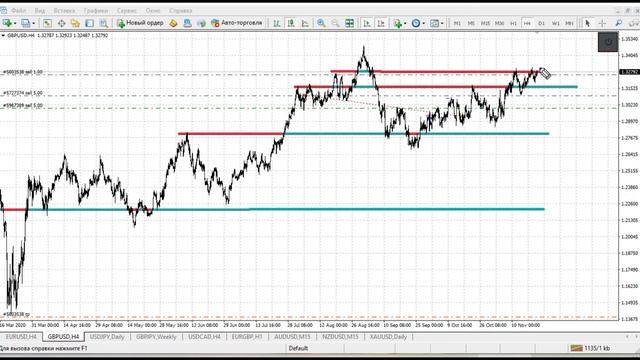Screen dimensions: 640x360
Task: Show the Market Watch panel
Action: (47, 23)
